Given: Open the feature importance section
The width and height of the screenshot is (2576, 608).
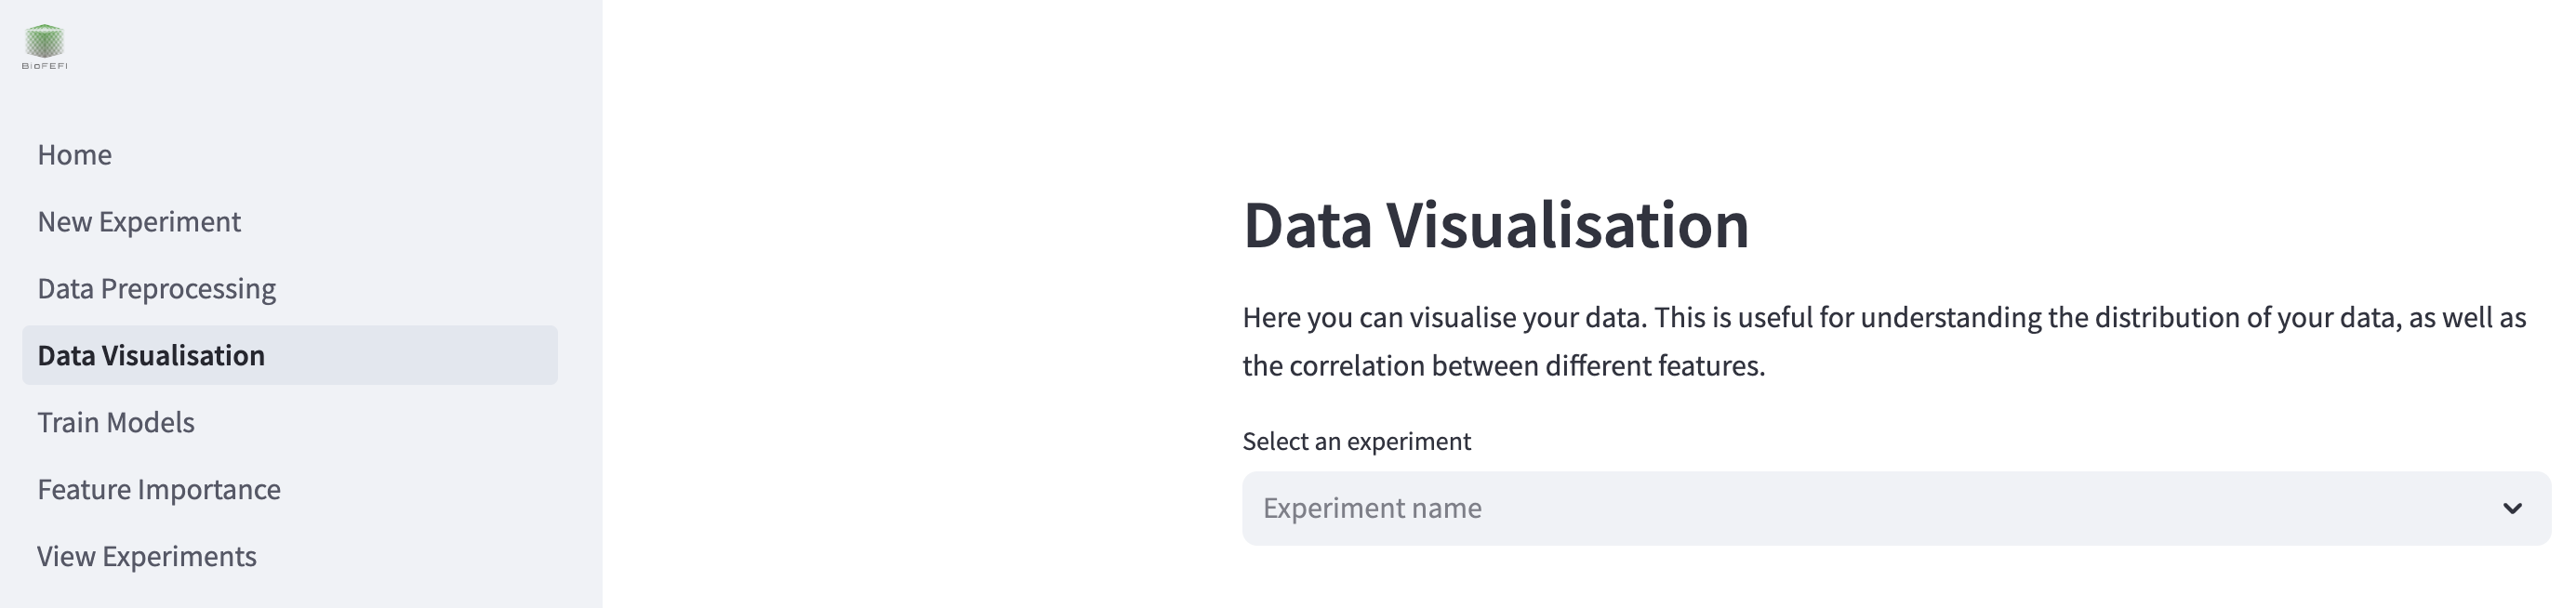Looking at the screenshot, I should pos(159,489).
